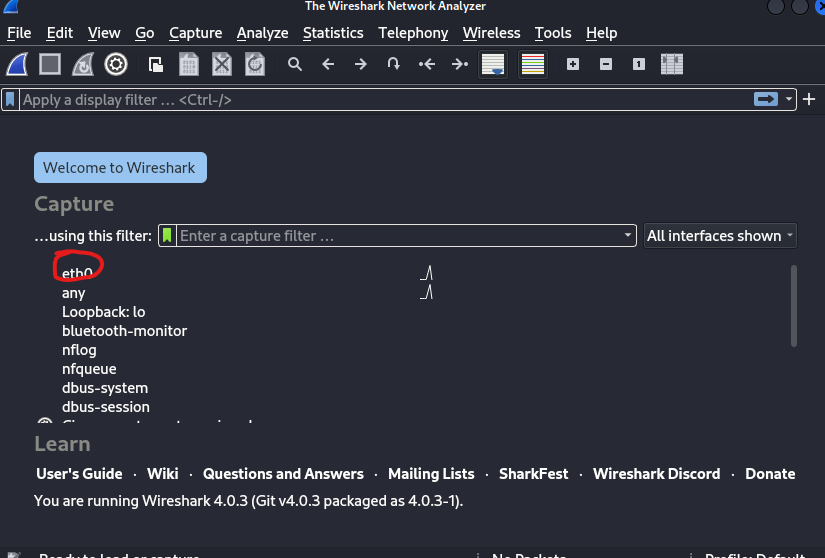825x558 pixels.
Task: Open a capture file icon
Action: coord(156,65)
